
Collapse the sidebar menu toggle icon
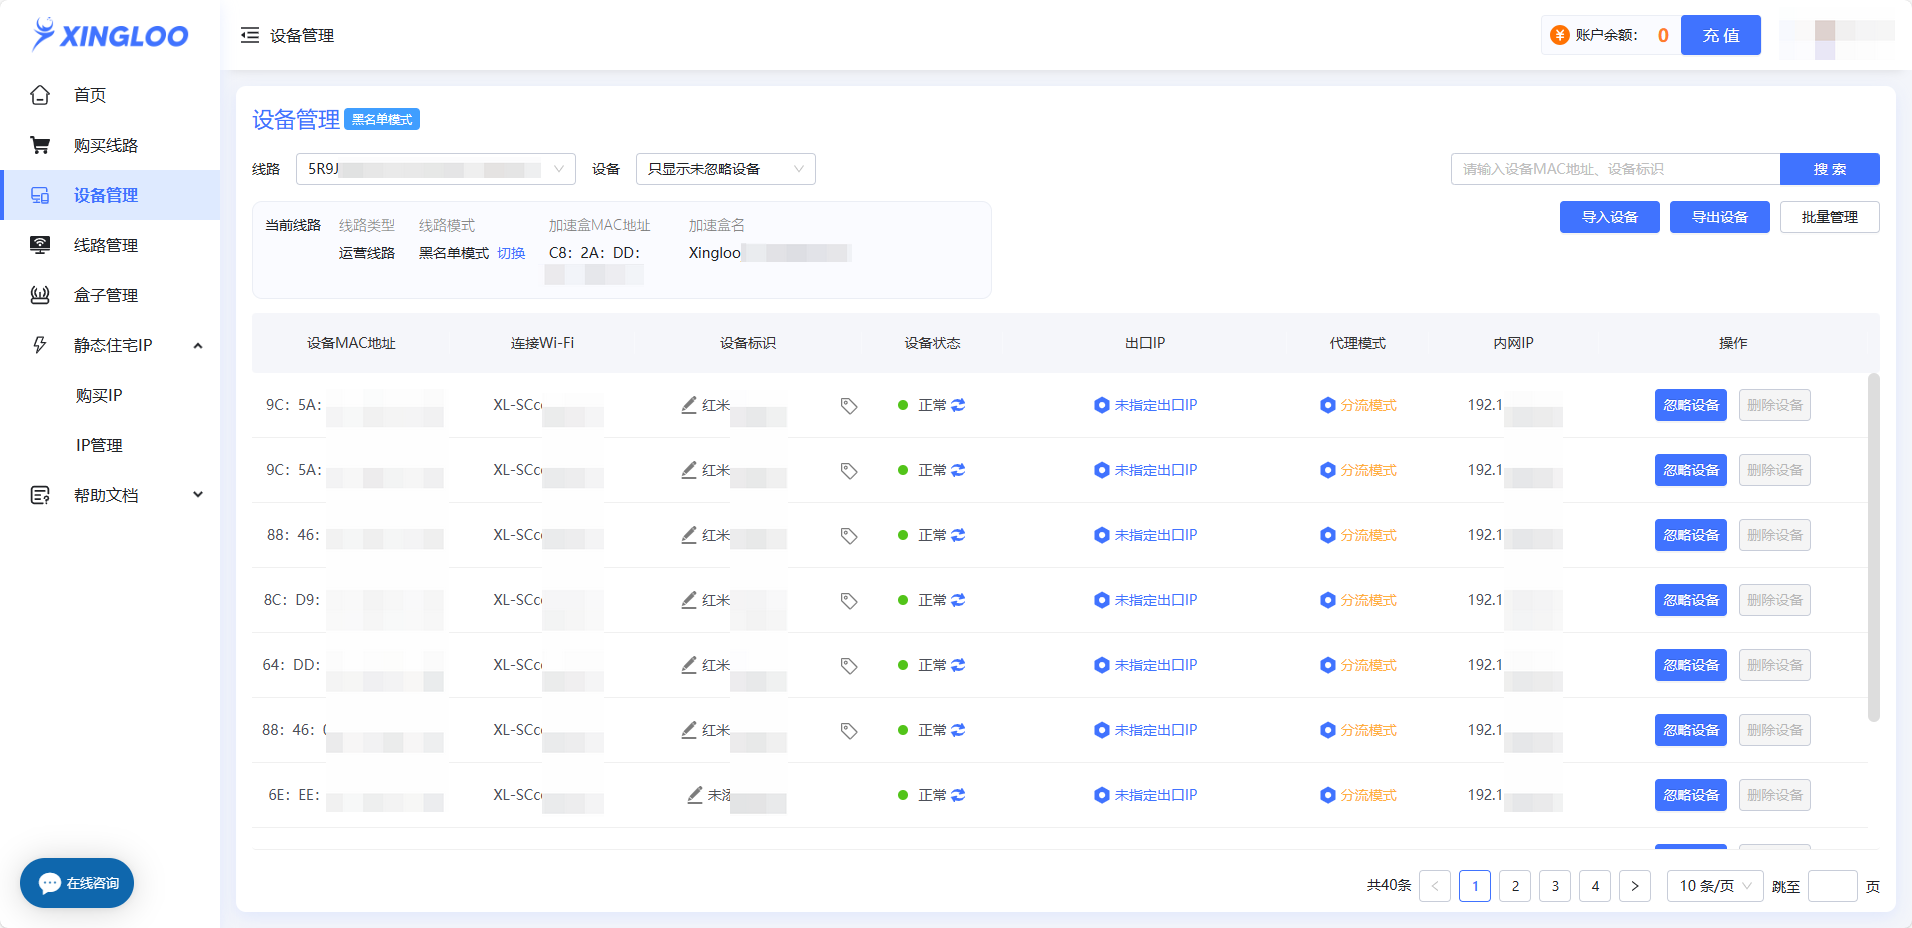click(250, 35)
